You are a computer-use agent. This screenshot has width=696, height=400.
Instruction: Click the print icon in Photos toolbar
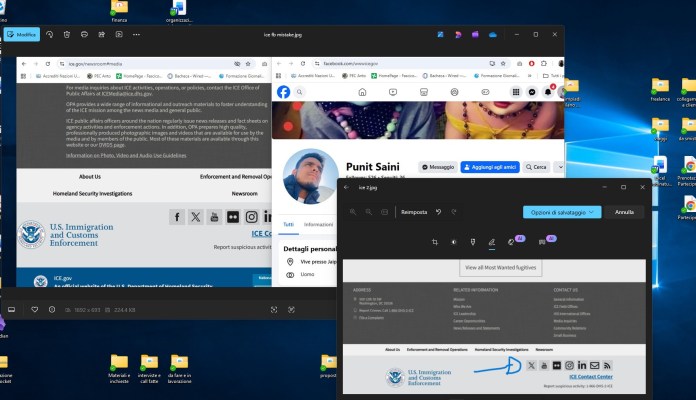pos(84,34)
